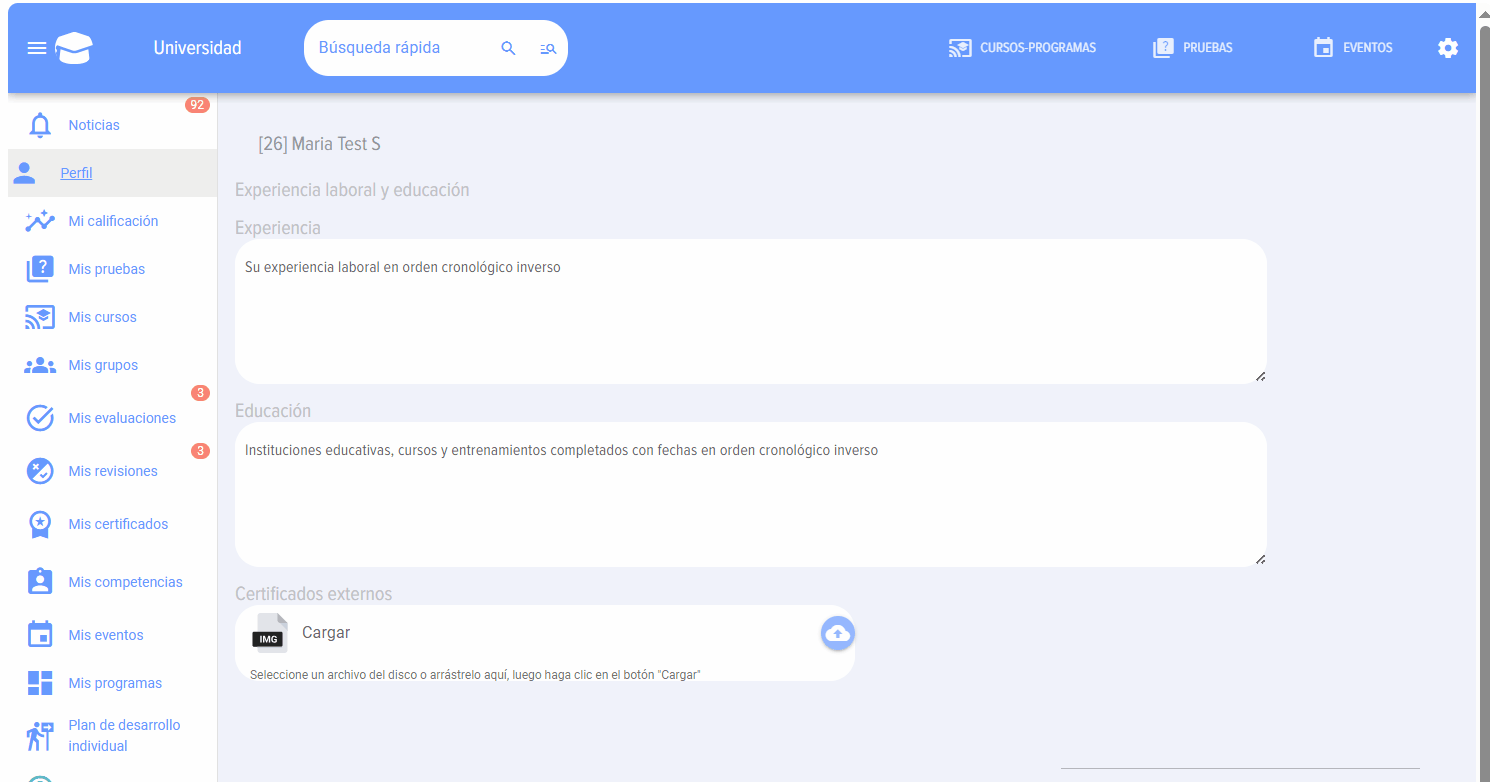Click the Eventos calendar icon in header
Image resolution: width=1490 pixels, height=782 pixels.
1323,48
